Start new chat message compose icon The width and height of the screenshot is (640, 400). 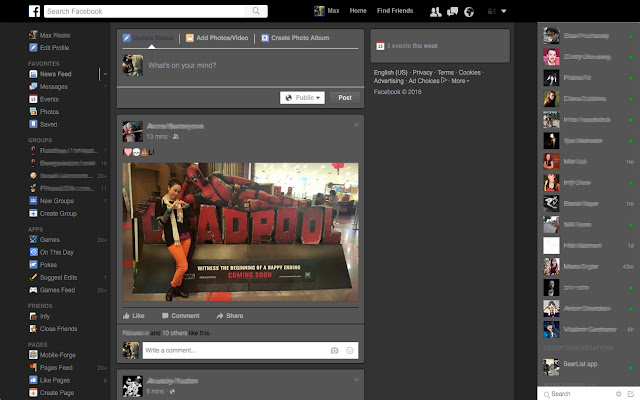coord(631,394)
